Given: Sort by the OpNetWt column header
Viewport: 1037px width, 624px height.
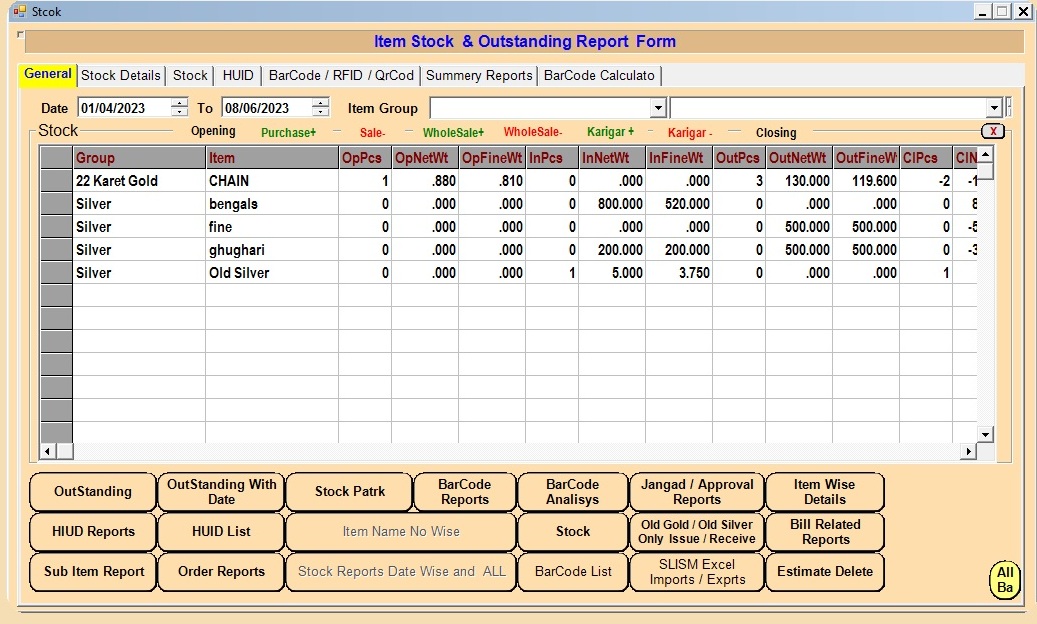Looking at the screenshot, I should [x=424, y=158].
